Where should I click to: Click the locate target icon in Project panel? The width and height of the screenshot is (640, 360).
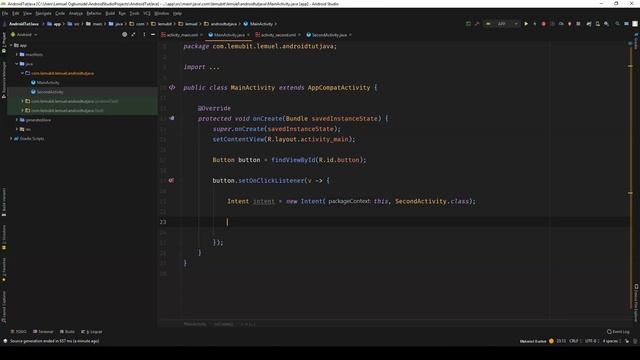coord(124,35)
